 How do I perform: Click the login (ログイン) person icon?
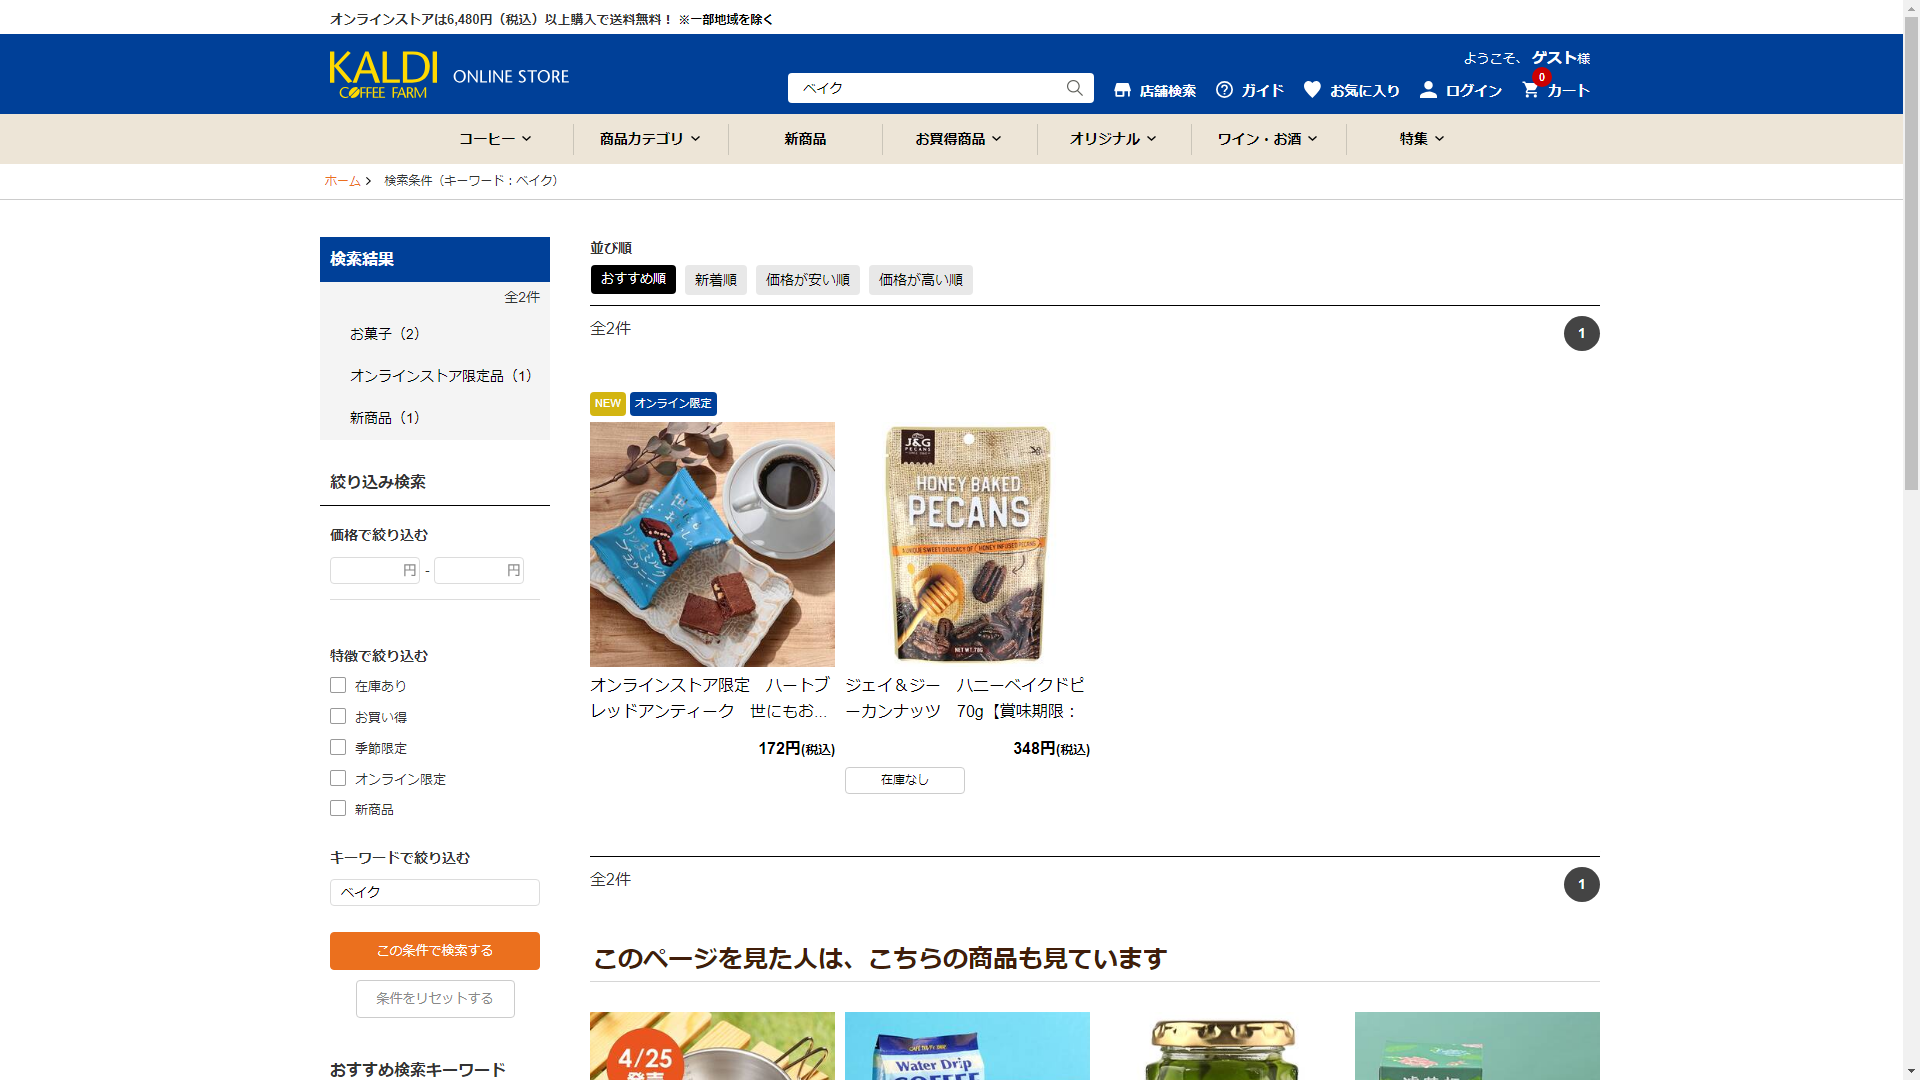[x=1428, y=90]
